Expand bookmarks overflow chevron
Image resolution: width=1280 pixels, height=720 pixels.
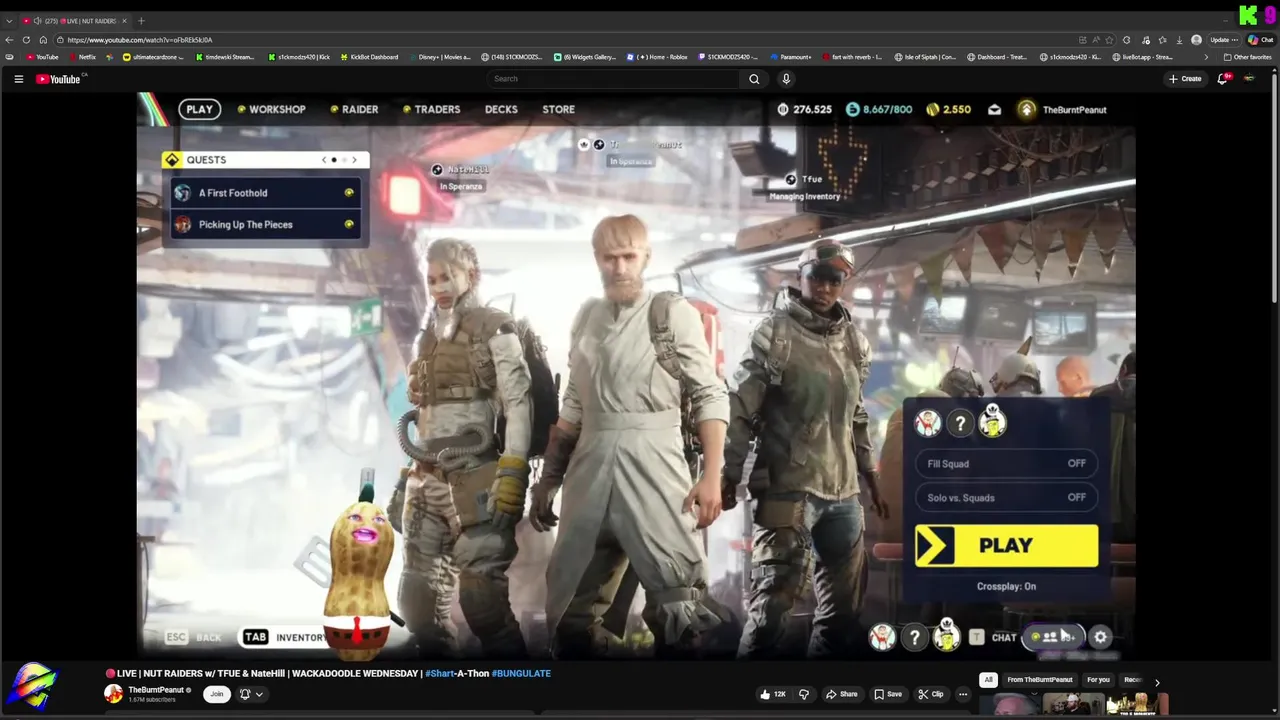pyautogui.click(x=1206, y=57)
